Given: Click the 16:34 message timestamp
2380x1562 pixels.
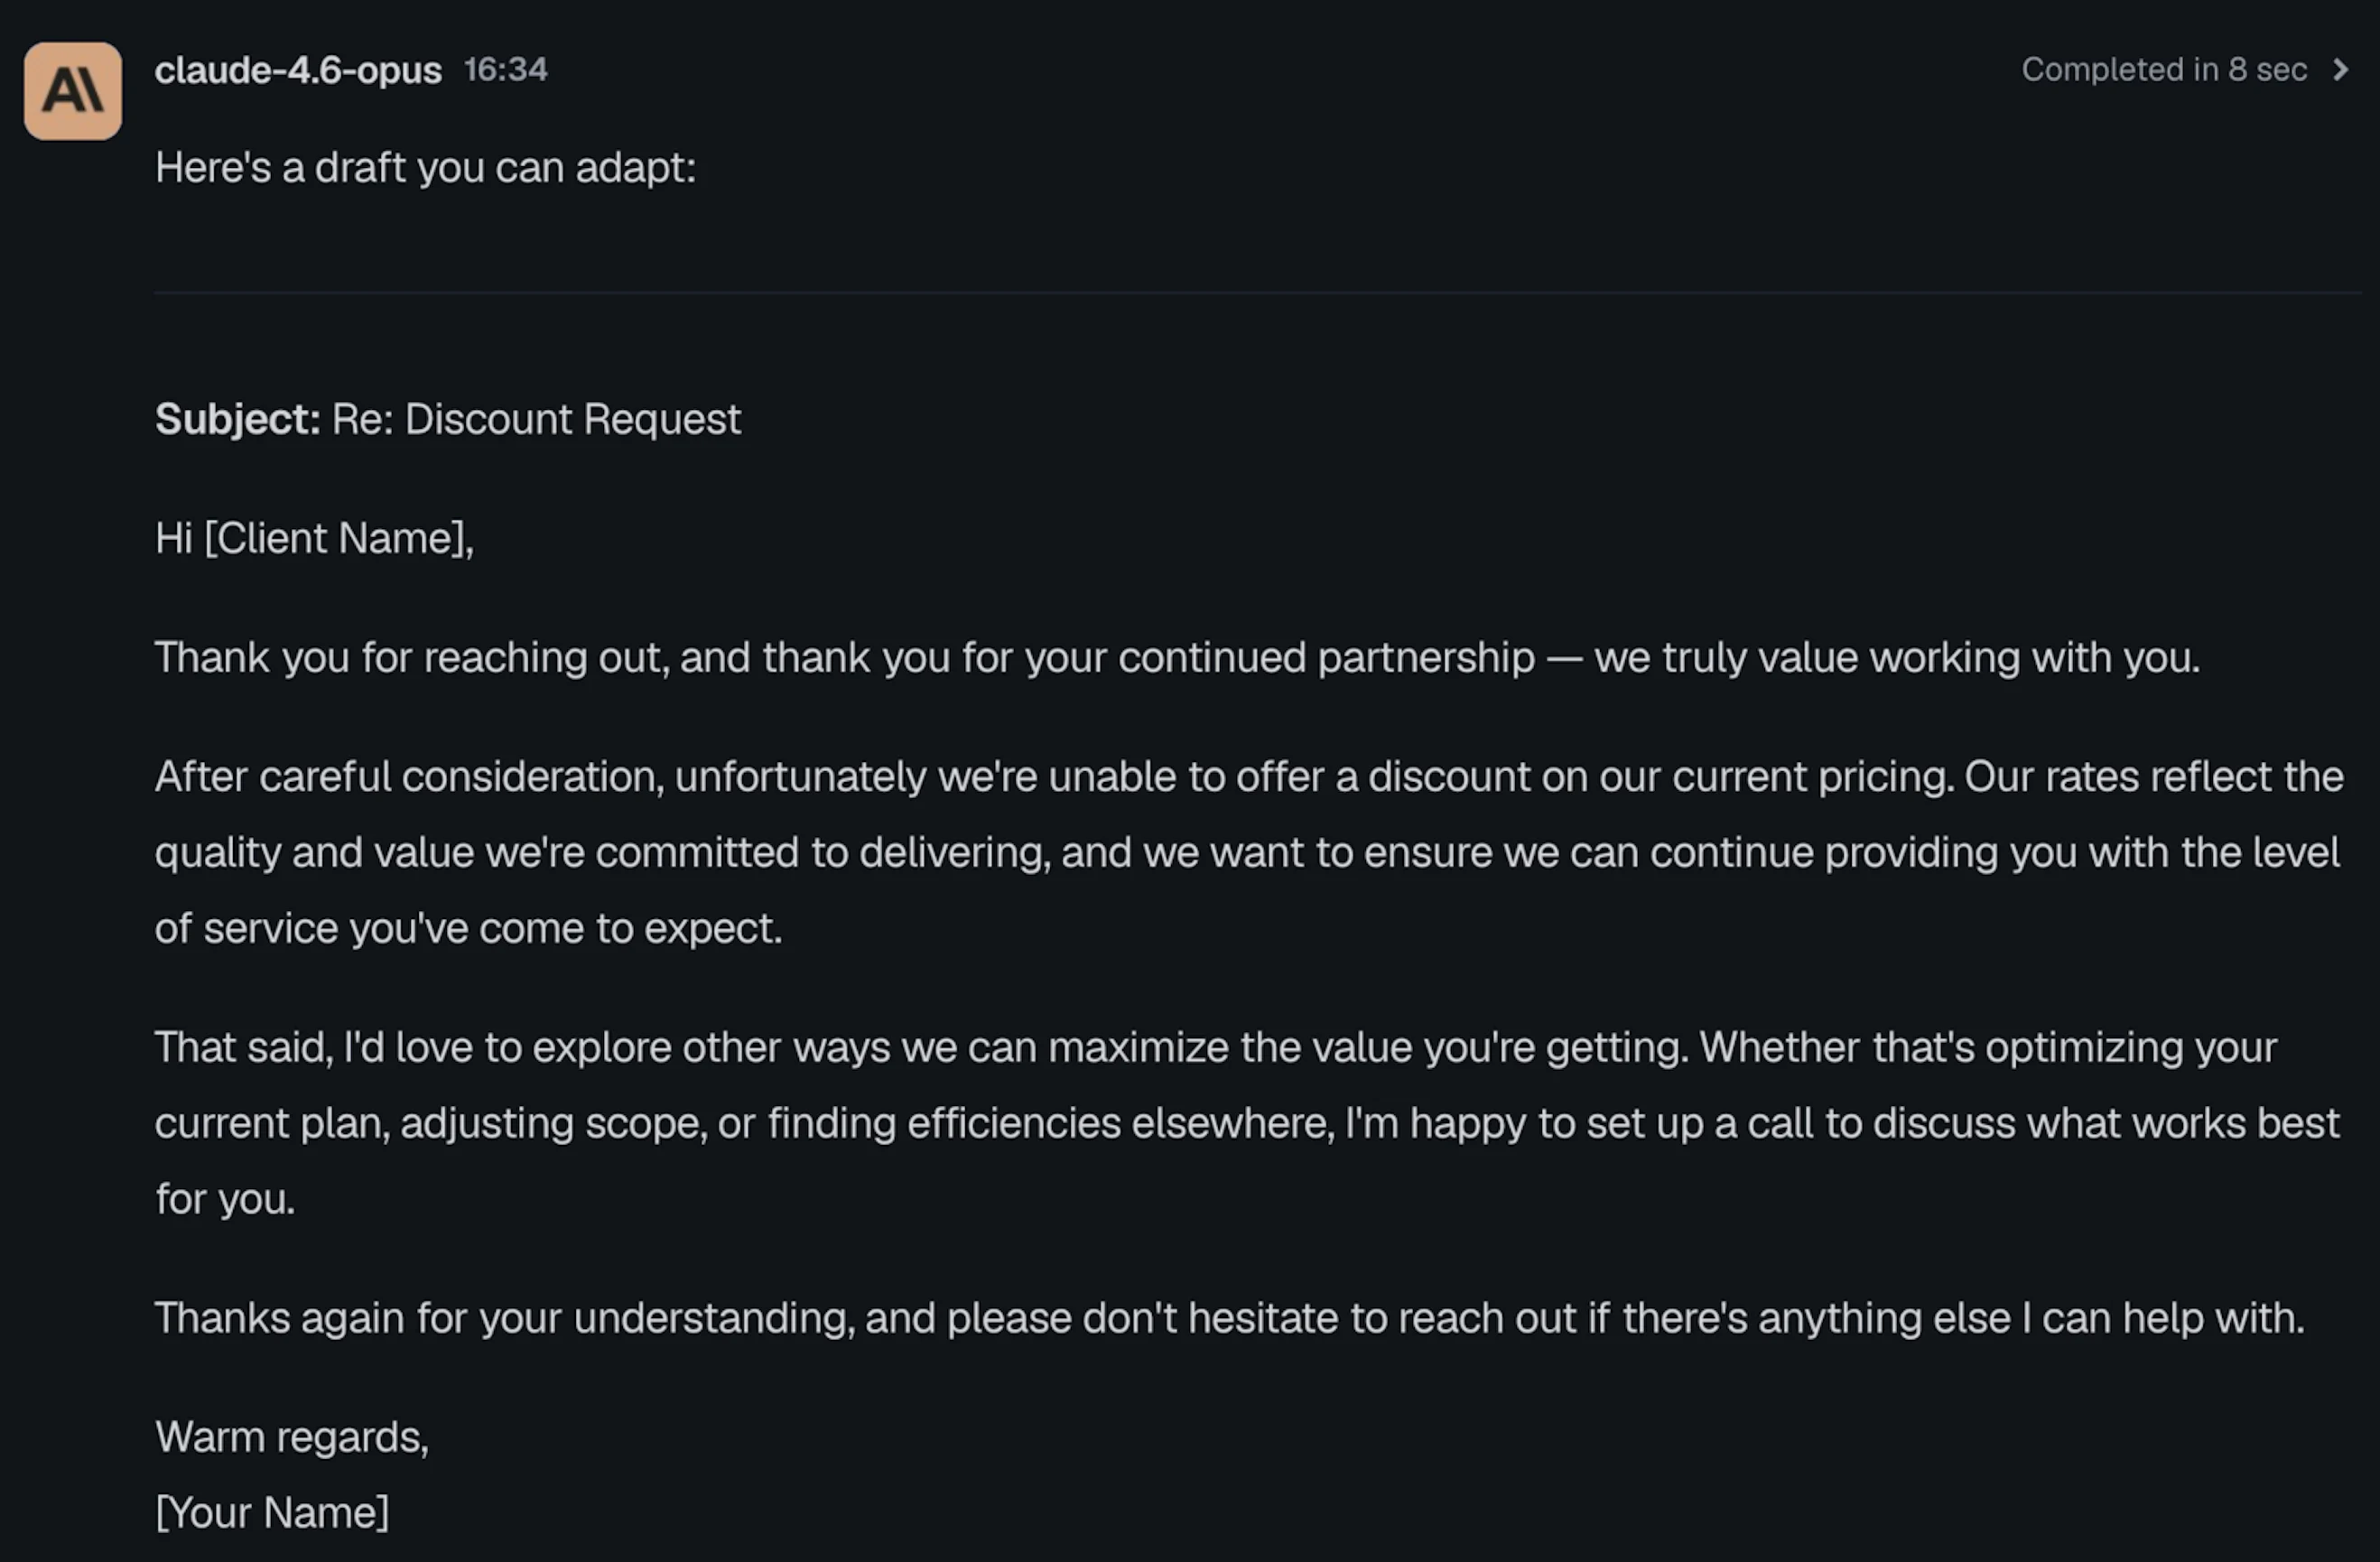Looking at the screenshot, I should tap(505, 70).
